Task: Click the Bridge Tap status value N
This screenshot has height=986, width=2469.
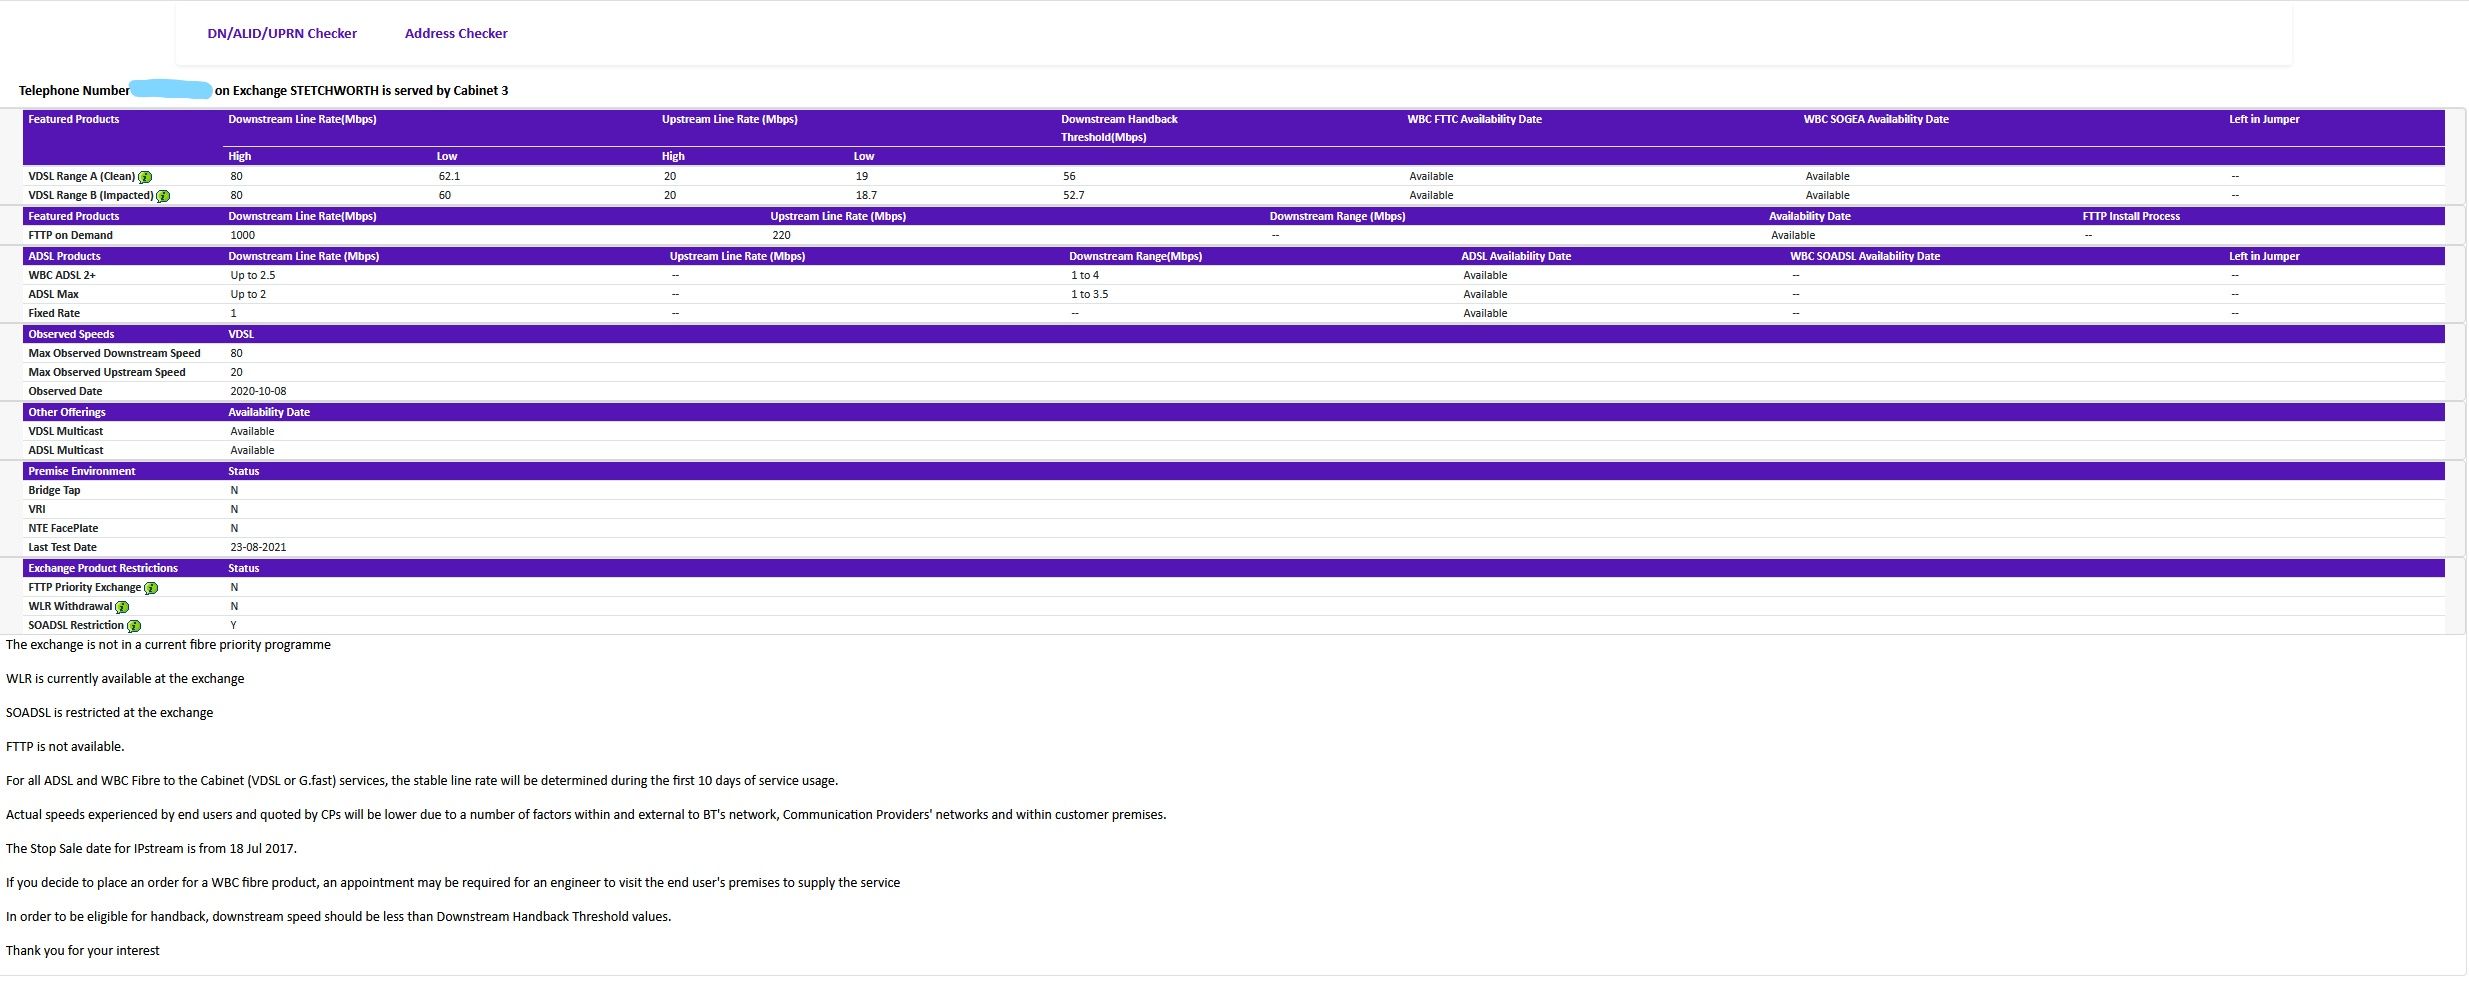Action: pos(233,490)
